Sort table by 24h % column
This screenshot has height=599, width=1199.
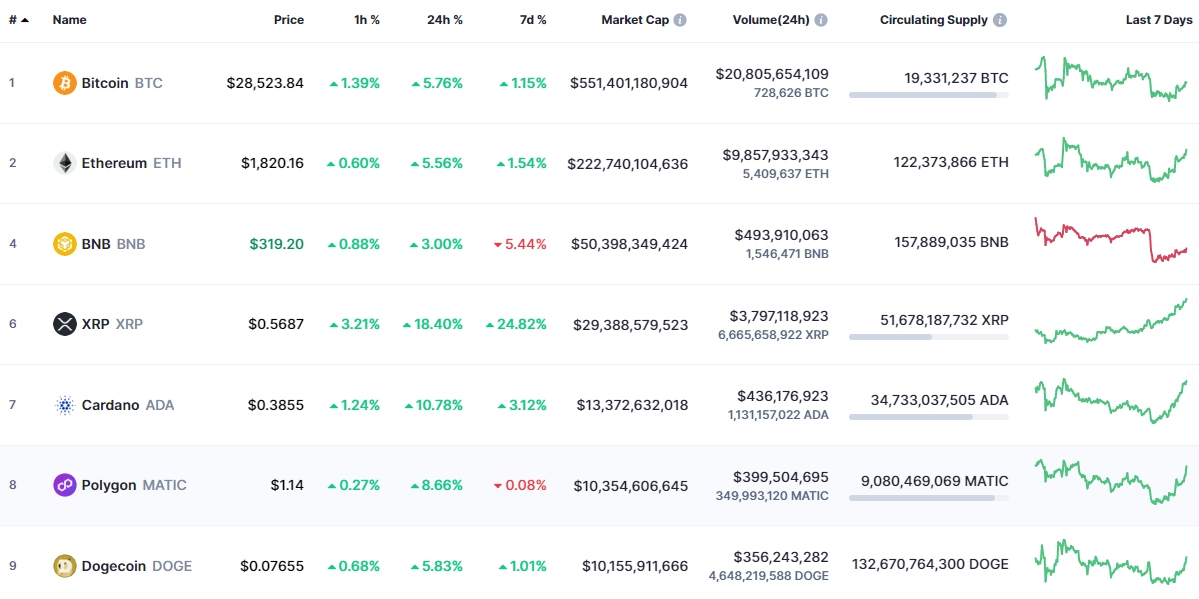pyautogui.click(x=445, y=20)
